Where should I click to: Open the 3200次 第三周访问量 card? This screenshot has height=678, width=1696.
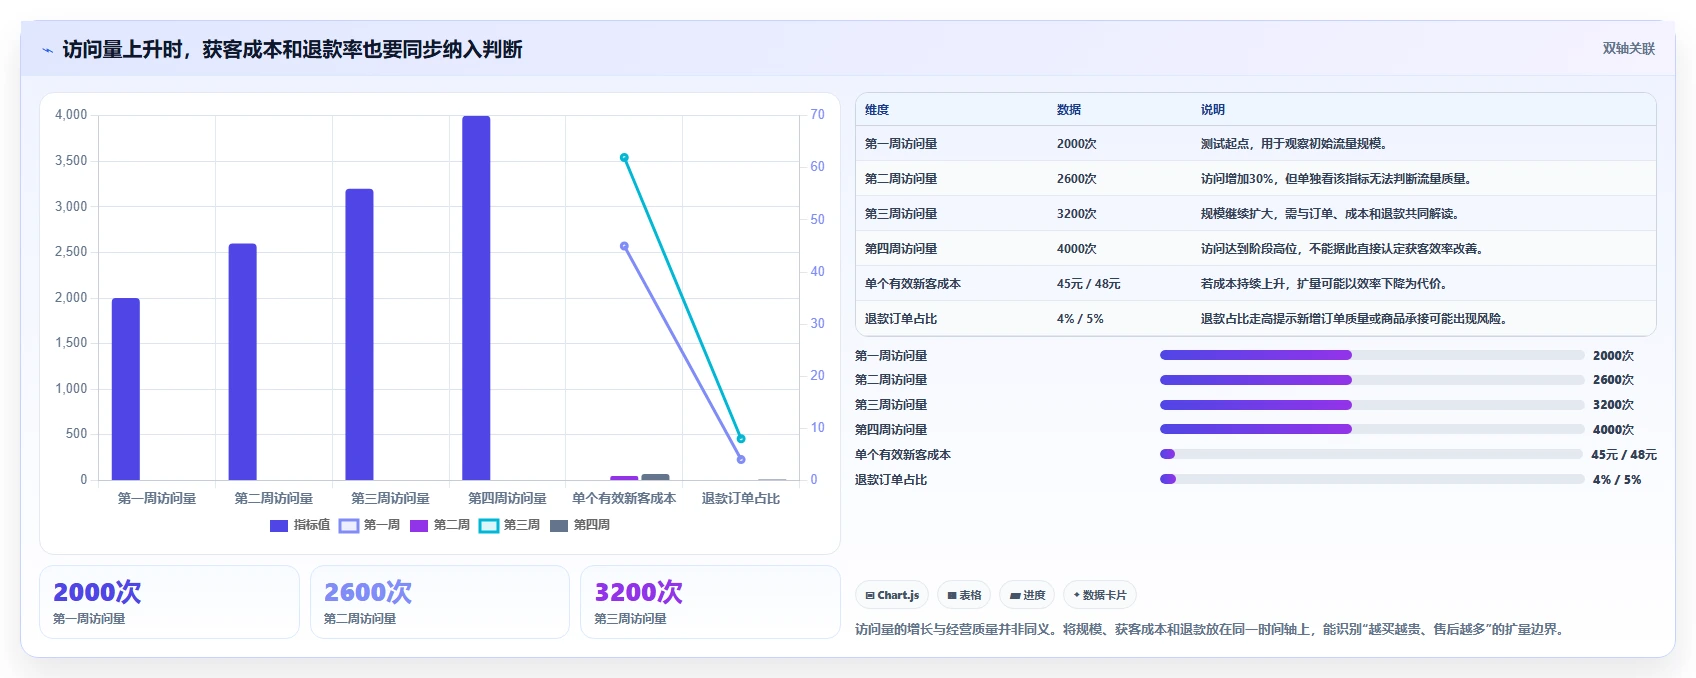coord(710,602)
